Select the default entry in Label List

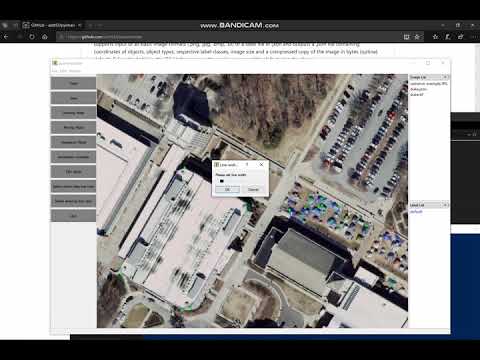(x=416, y=212)
